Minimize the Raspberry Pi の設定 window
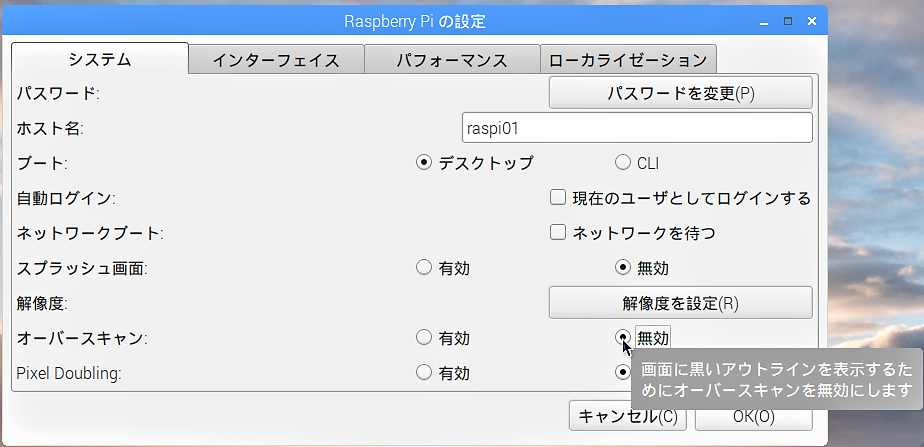This screenshot has height=447, width=924. 764,22
